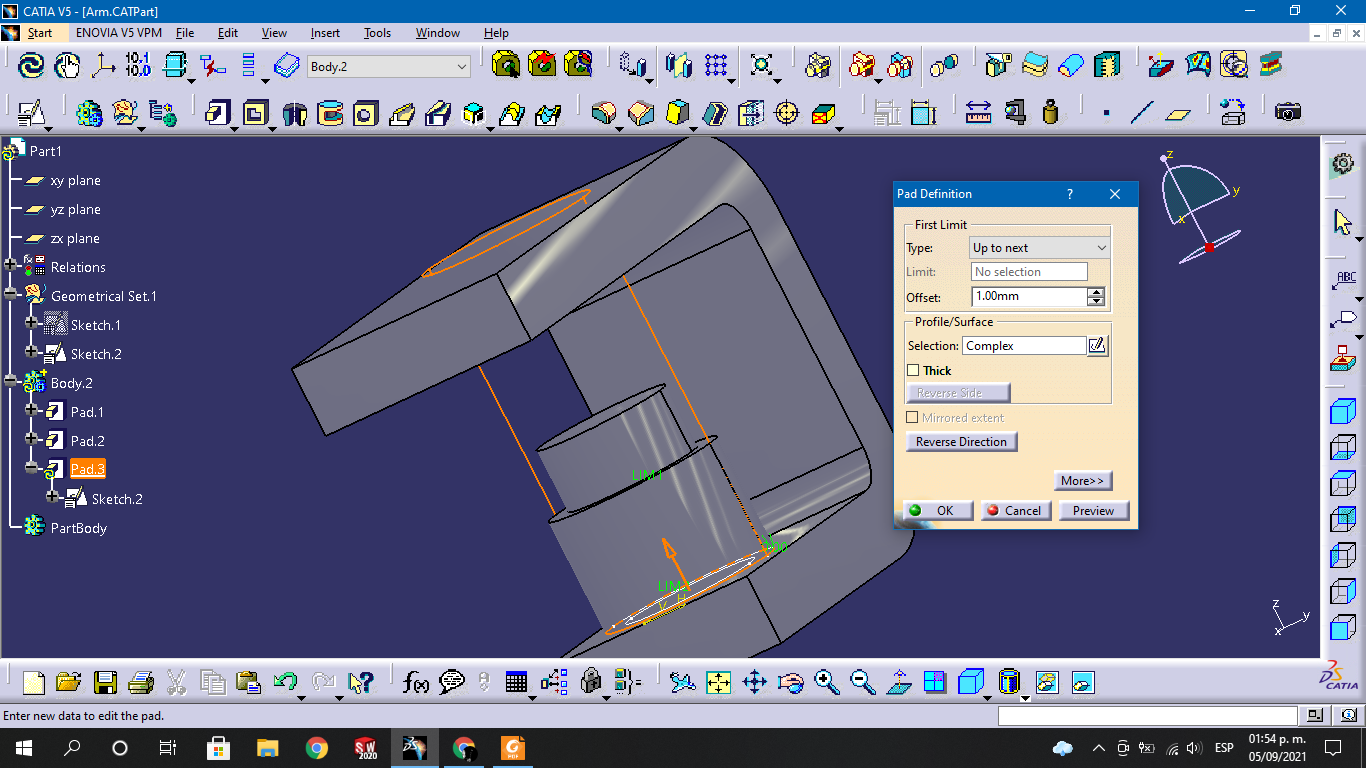The height and width of the screenshot is (768, 1366).
Task: Click the Selection field showing Complex
Action: pyautogui.click(x=1024, y=345)
